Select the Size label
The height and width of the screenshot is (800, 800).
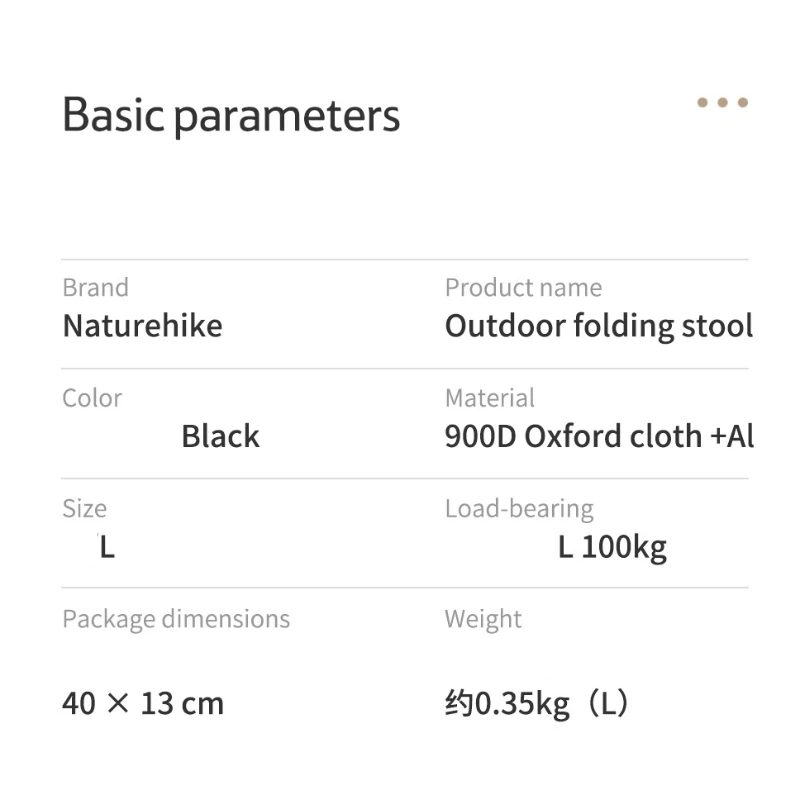(x=84, y=508)
